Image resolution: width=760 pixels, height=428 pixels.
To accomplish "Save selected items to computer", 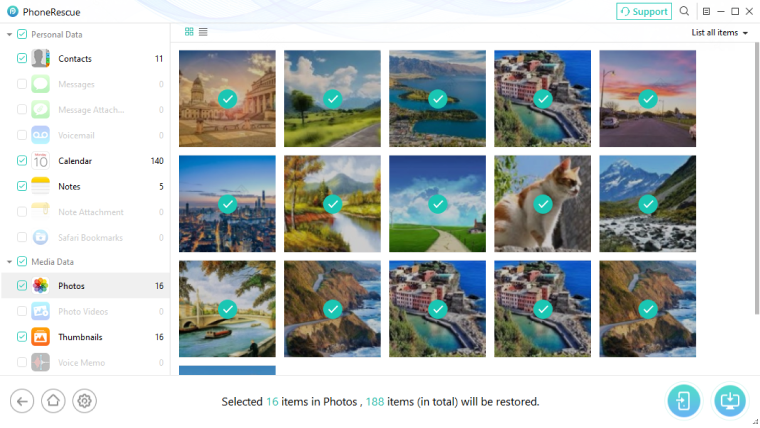I will (x=729, y=400).
